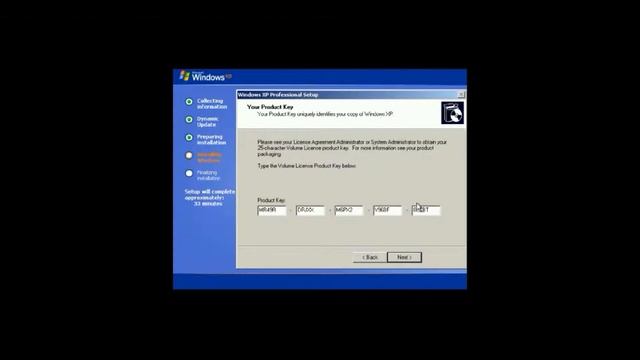Go to previous page with Back
Image resolution: width=640 pixels, height=360 pixels.
pos(370,257)
